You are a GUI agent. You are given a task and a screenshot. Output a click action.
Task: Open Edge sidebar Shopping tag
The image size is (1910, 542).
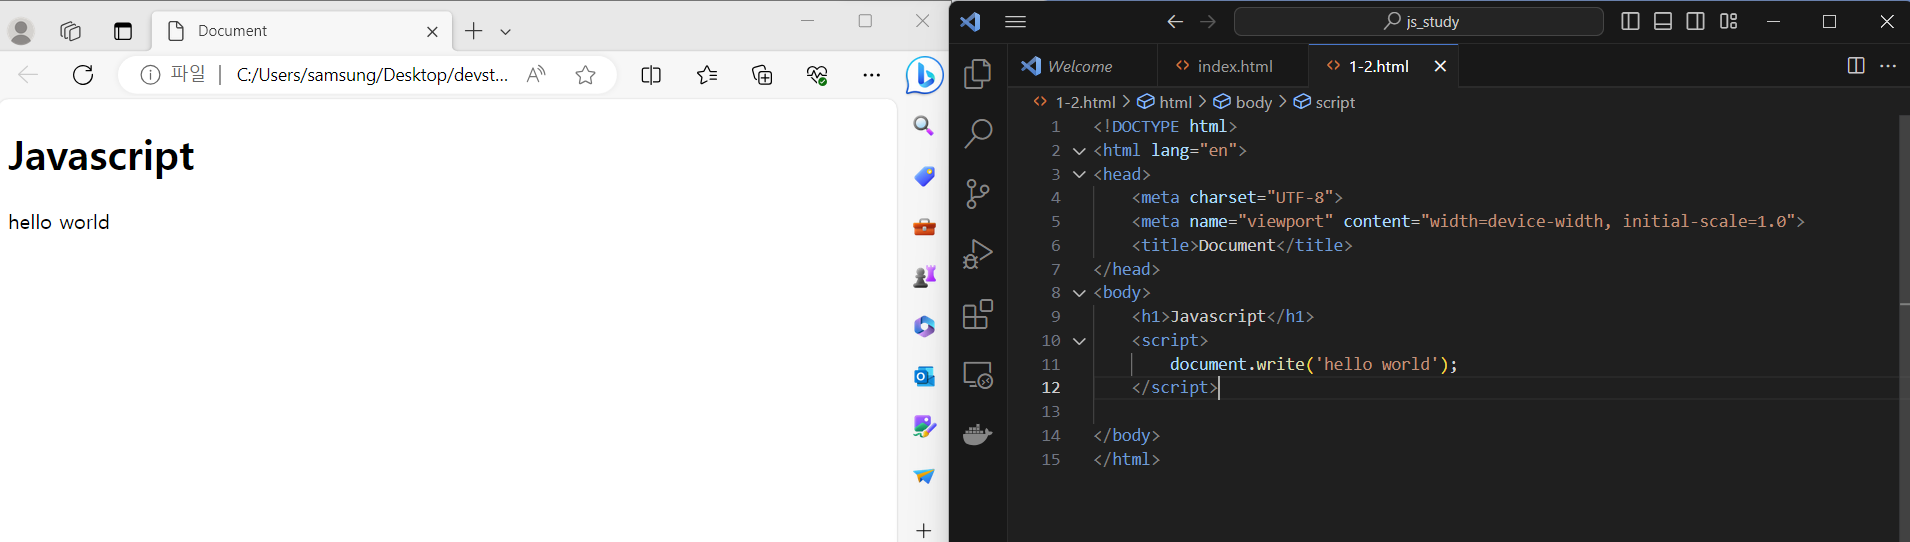[x=924, y=176]
